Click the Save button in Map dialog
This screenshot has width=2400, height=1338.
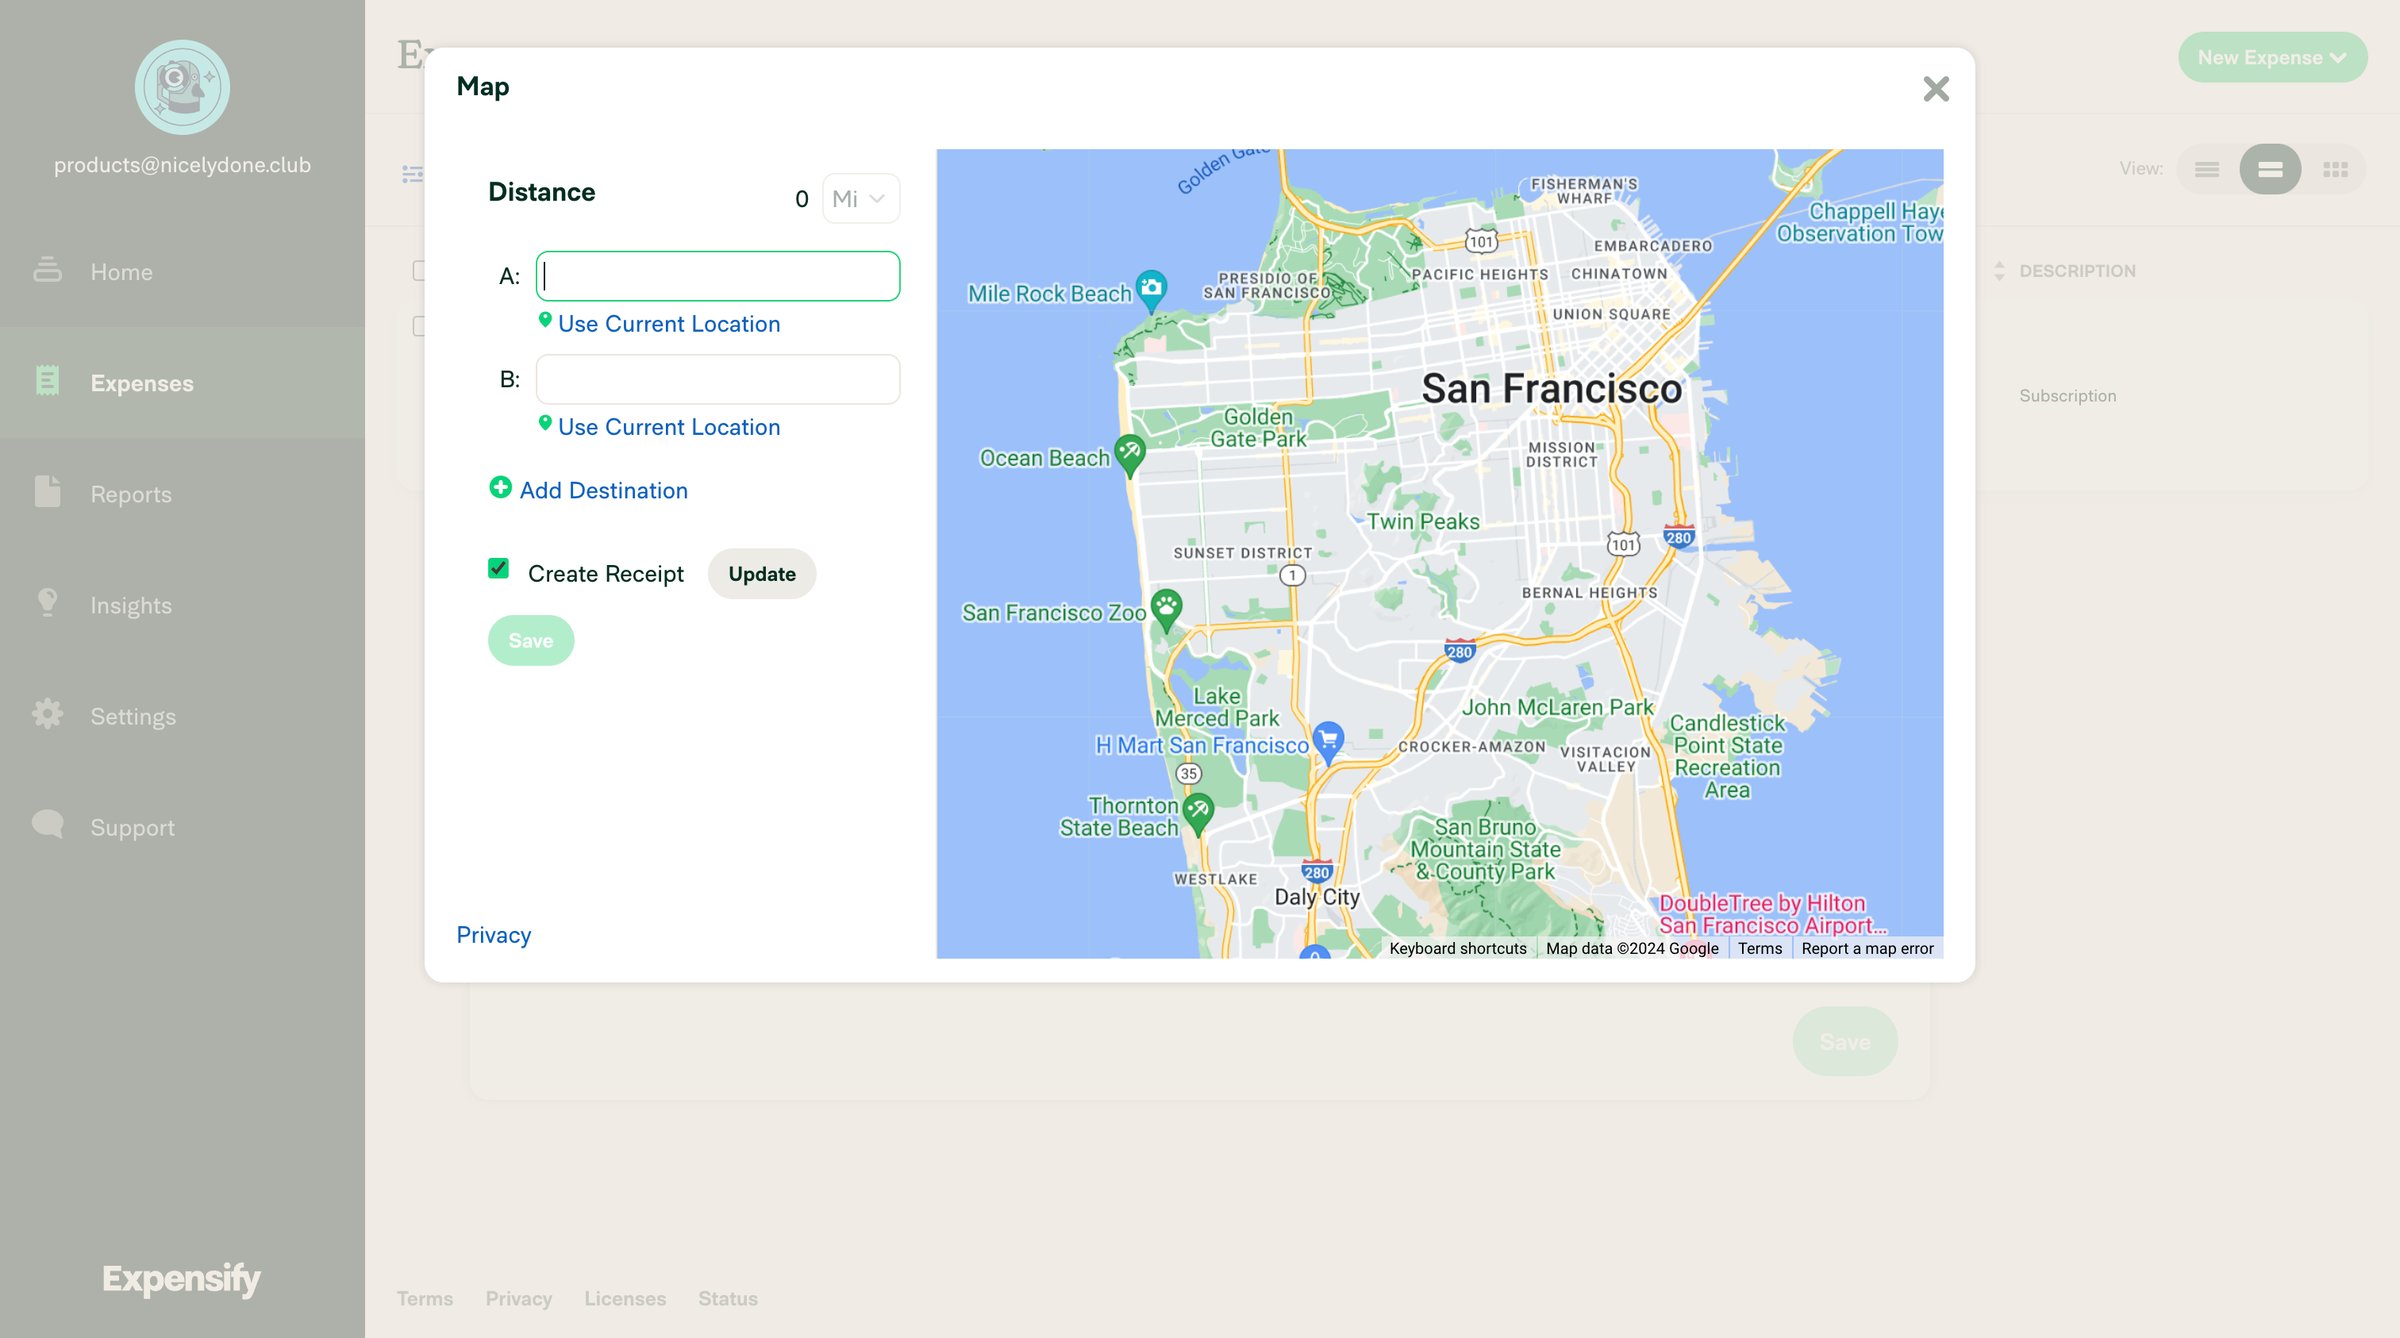531,640
